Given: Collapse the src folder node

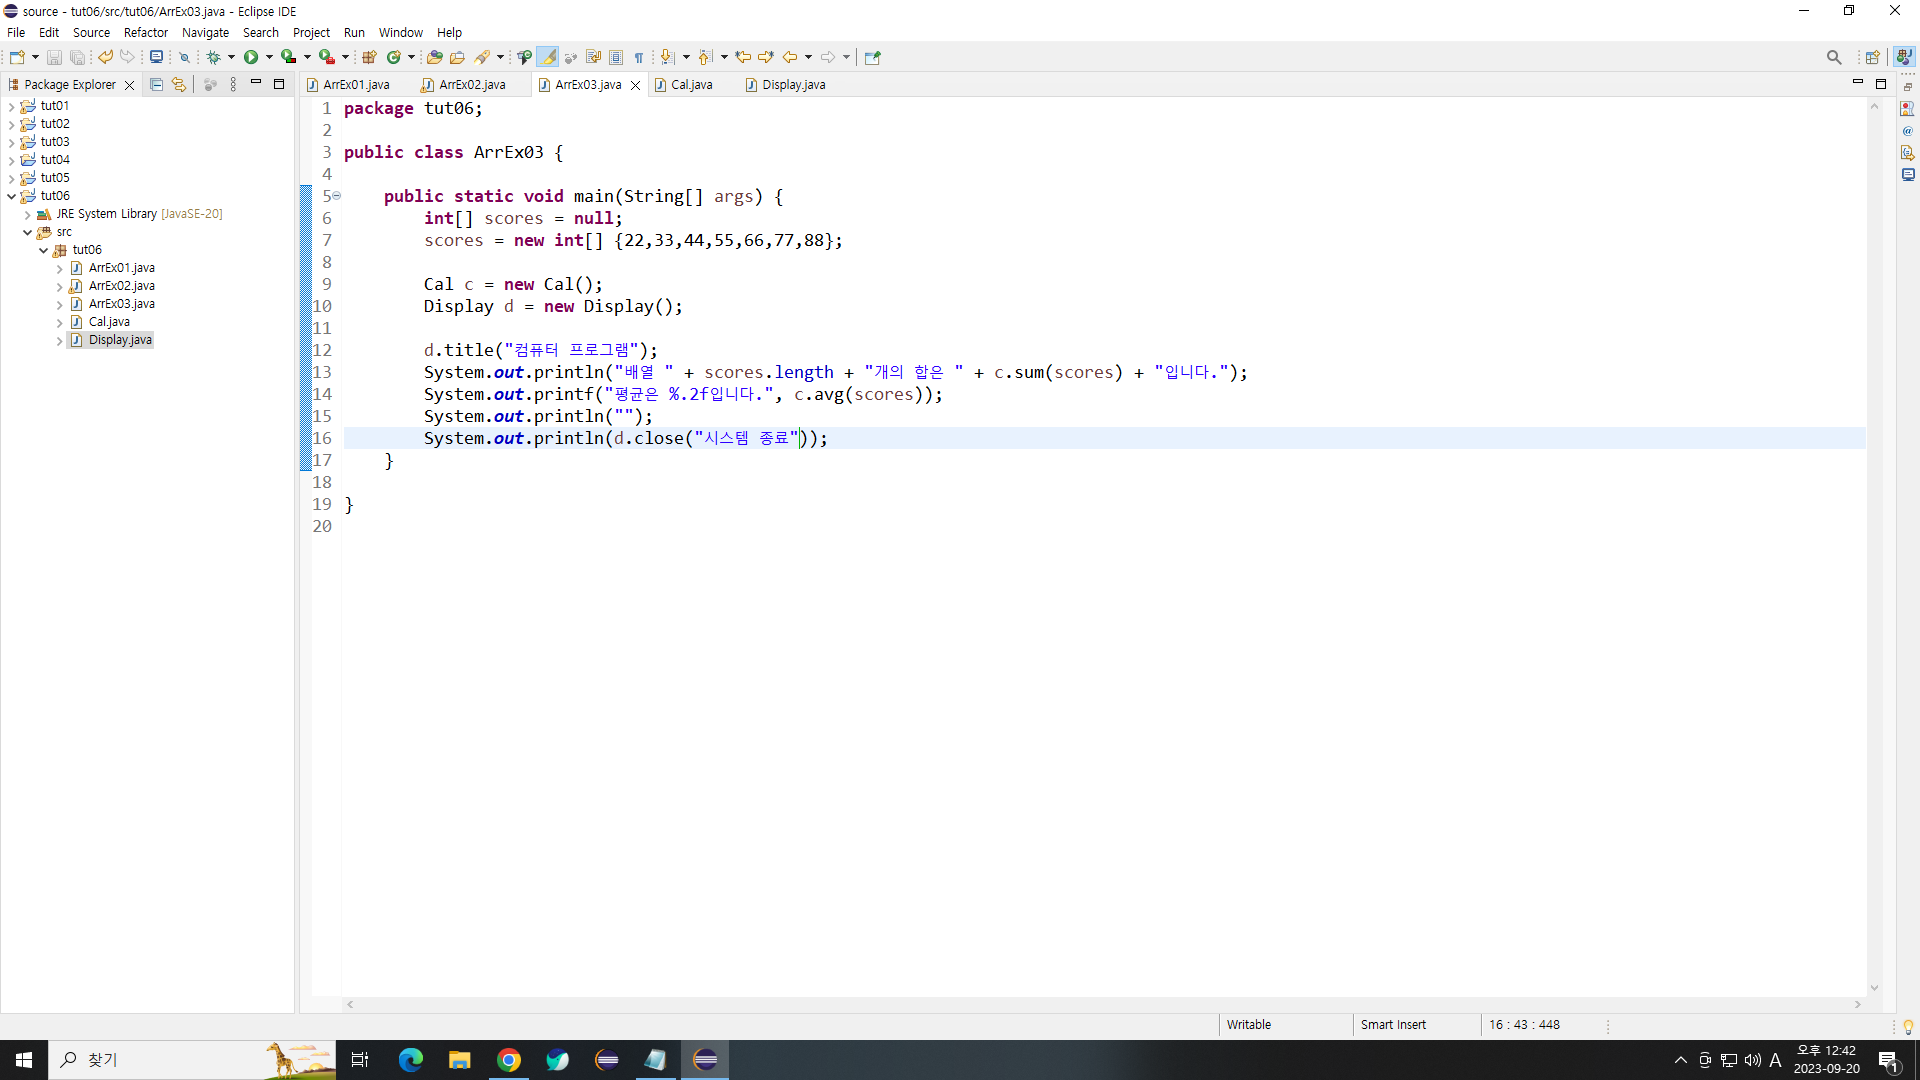Looking at the screenshot, I should [28, 232].
